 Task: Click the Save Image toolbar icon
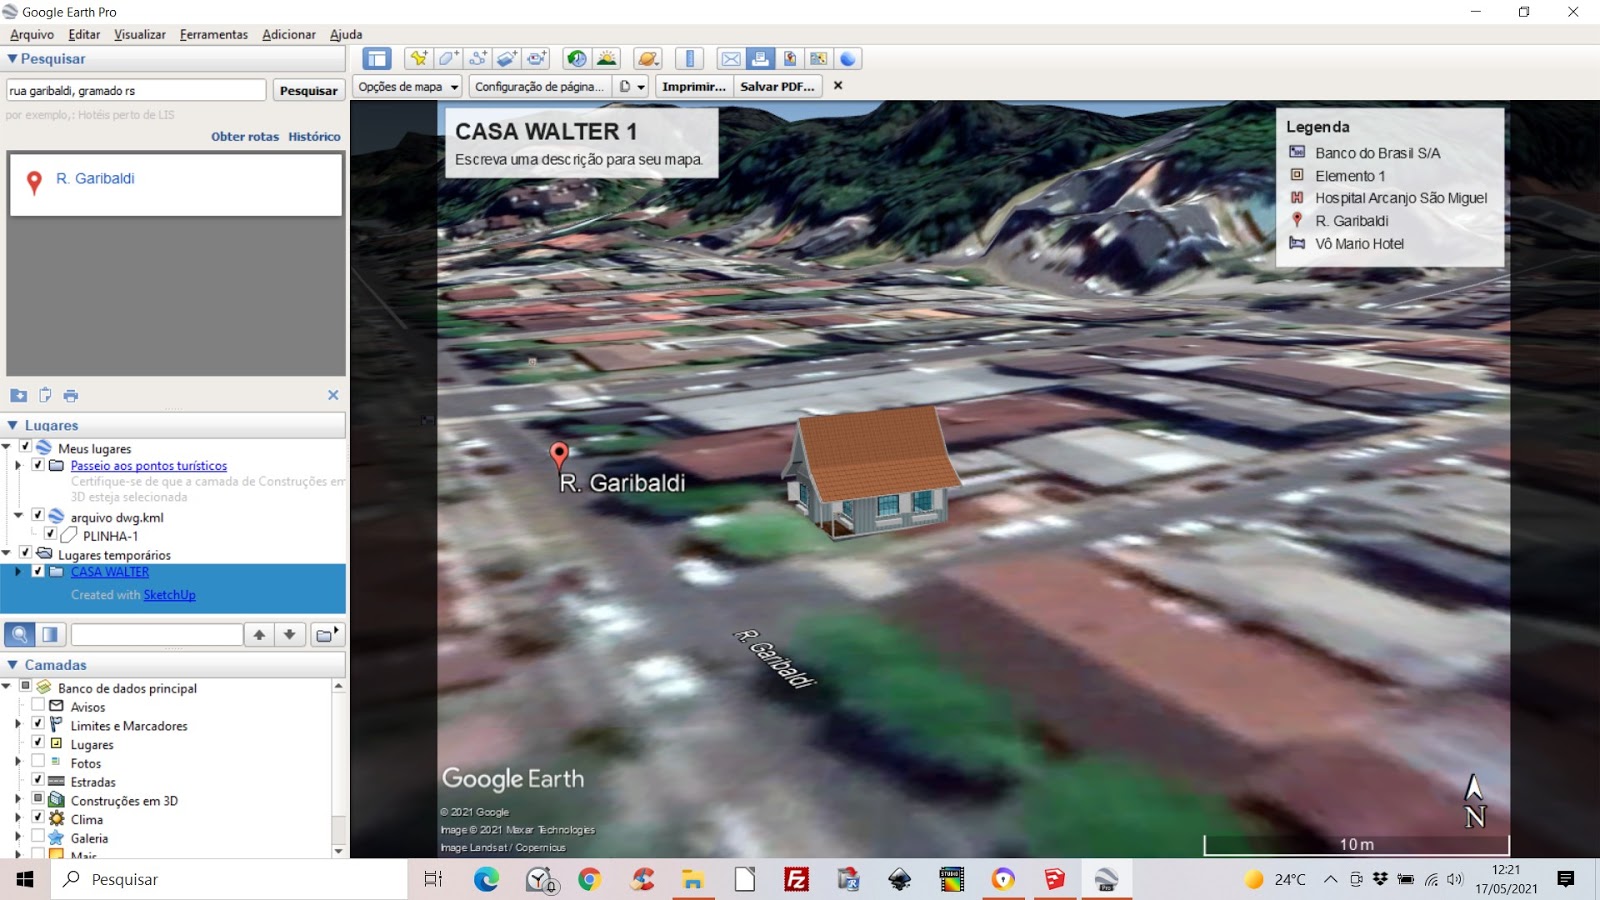point(789,59)
